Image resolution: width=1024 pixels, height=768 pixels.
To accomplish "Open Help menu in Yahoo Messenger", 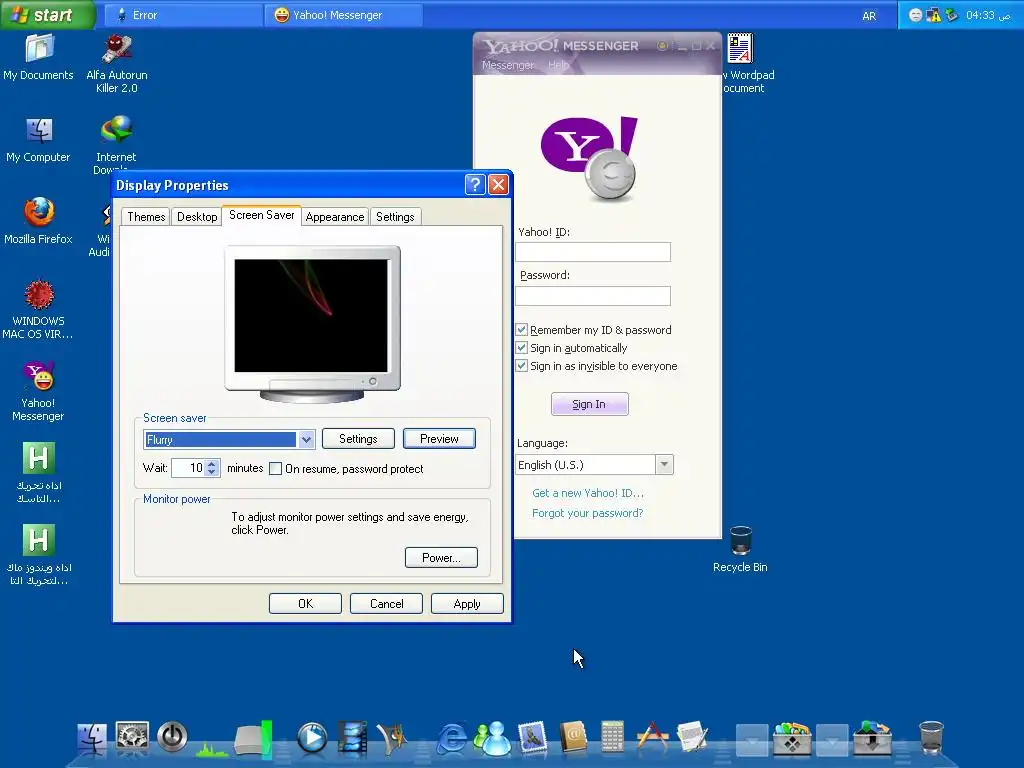I will 558,65.
